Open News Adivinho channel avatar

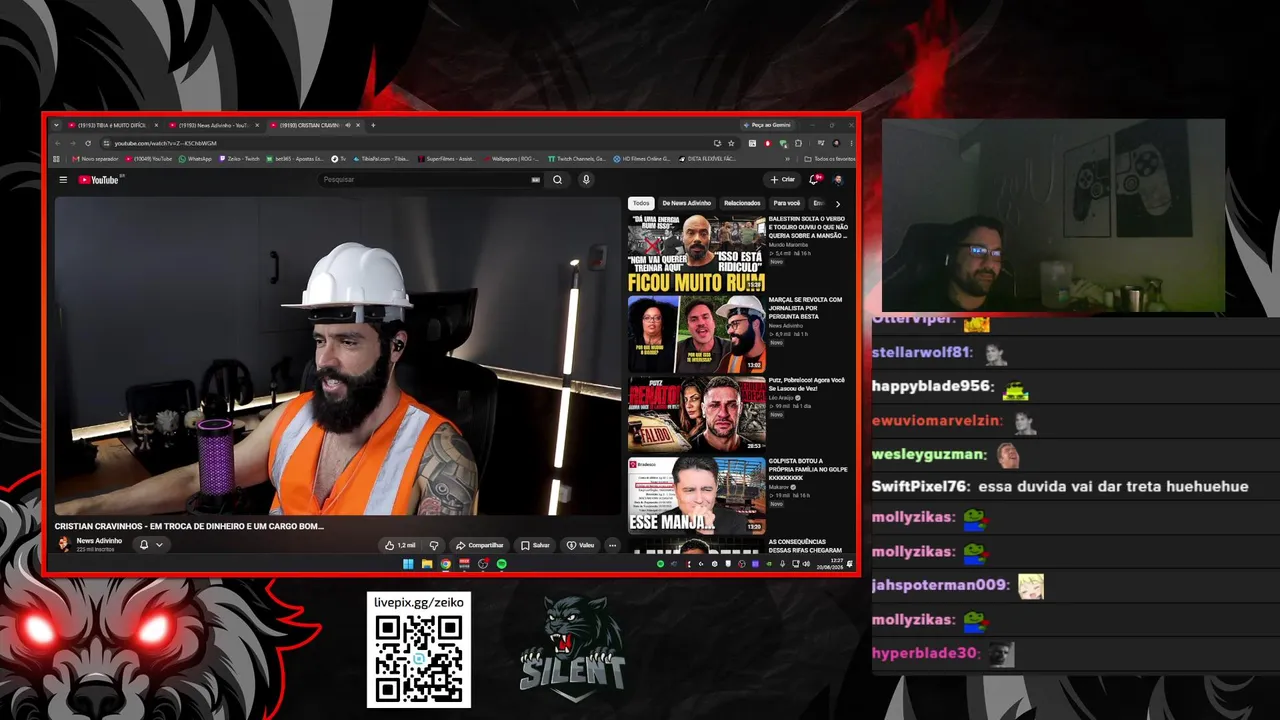coord(64,544)
